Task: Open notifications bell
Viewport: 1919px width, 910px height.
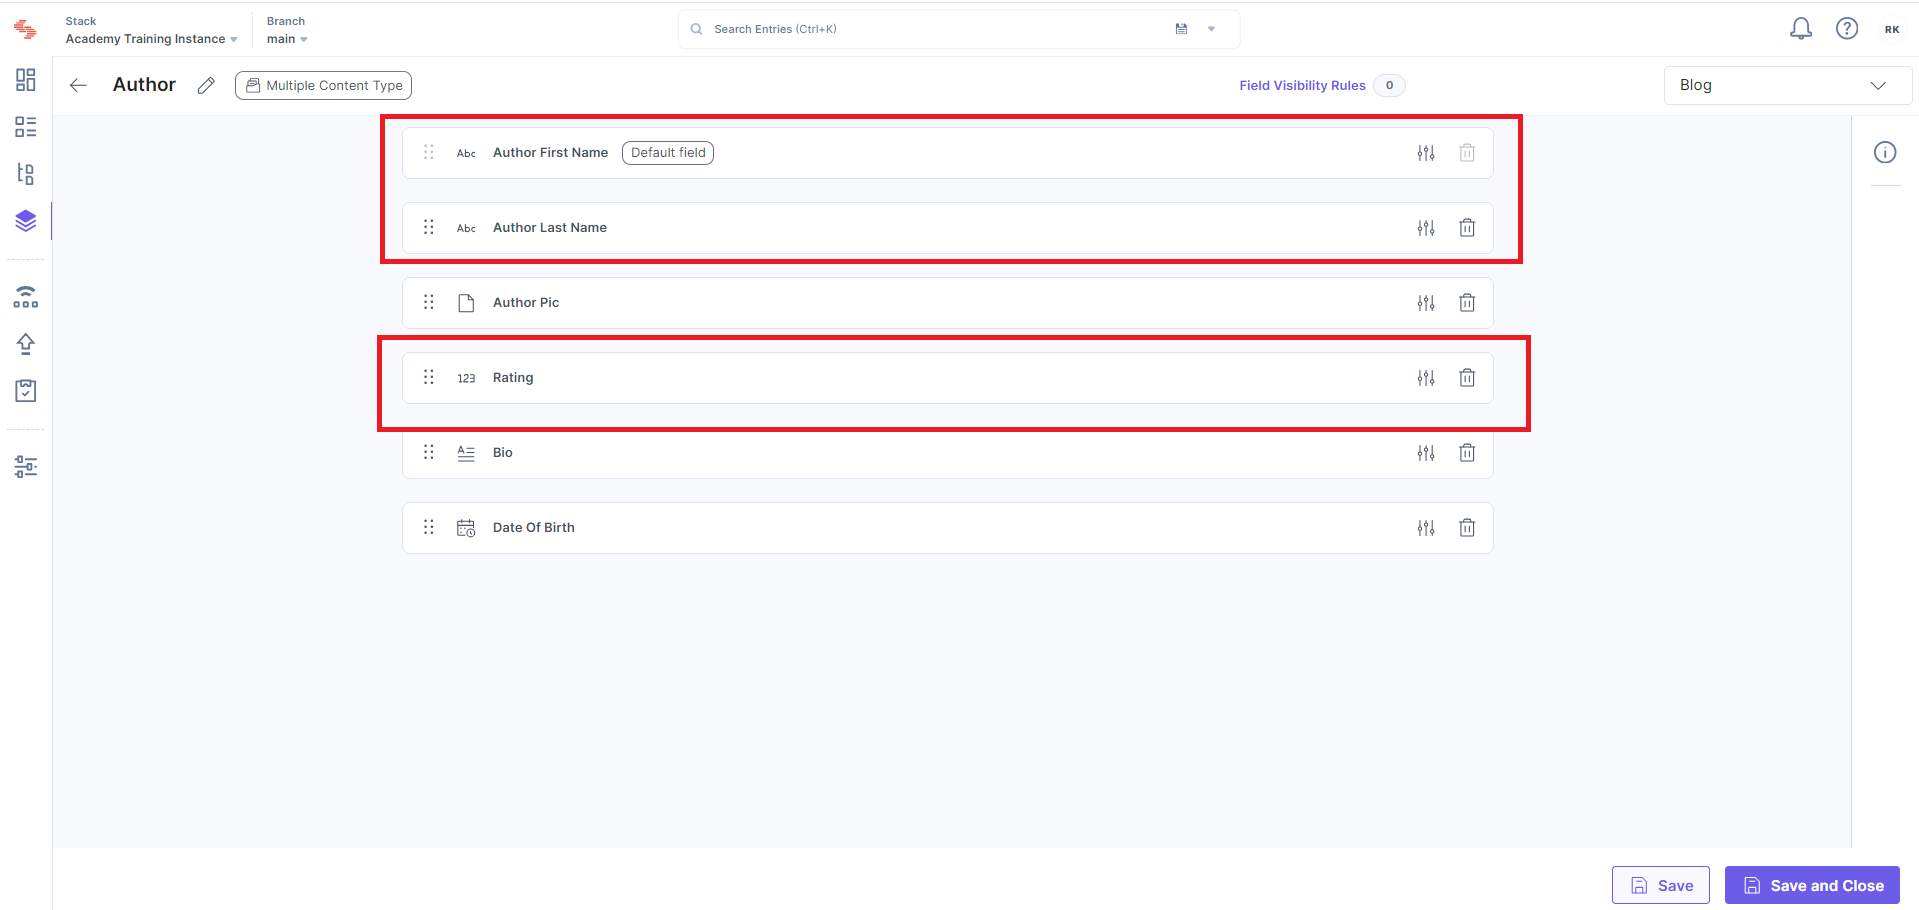Action: [x=1801, y=29]
